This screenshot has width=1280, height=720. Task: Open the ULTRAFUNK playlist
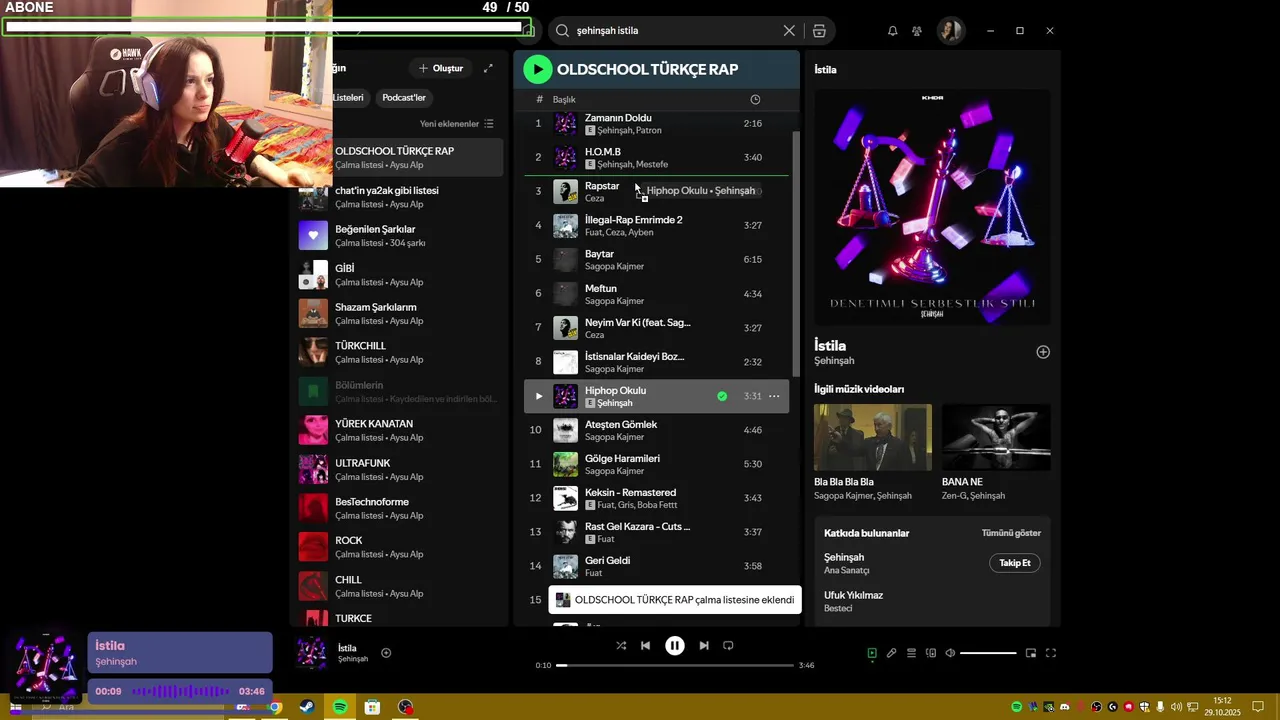(x=399, y=469)
